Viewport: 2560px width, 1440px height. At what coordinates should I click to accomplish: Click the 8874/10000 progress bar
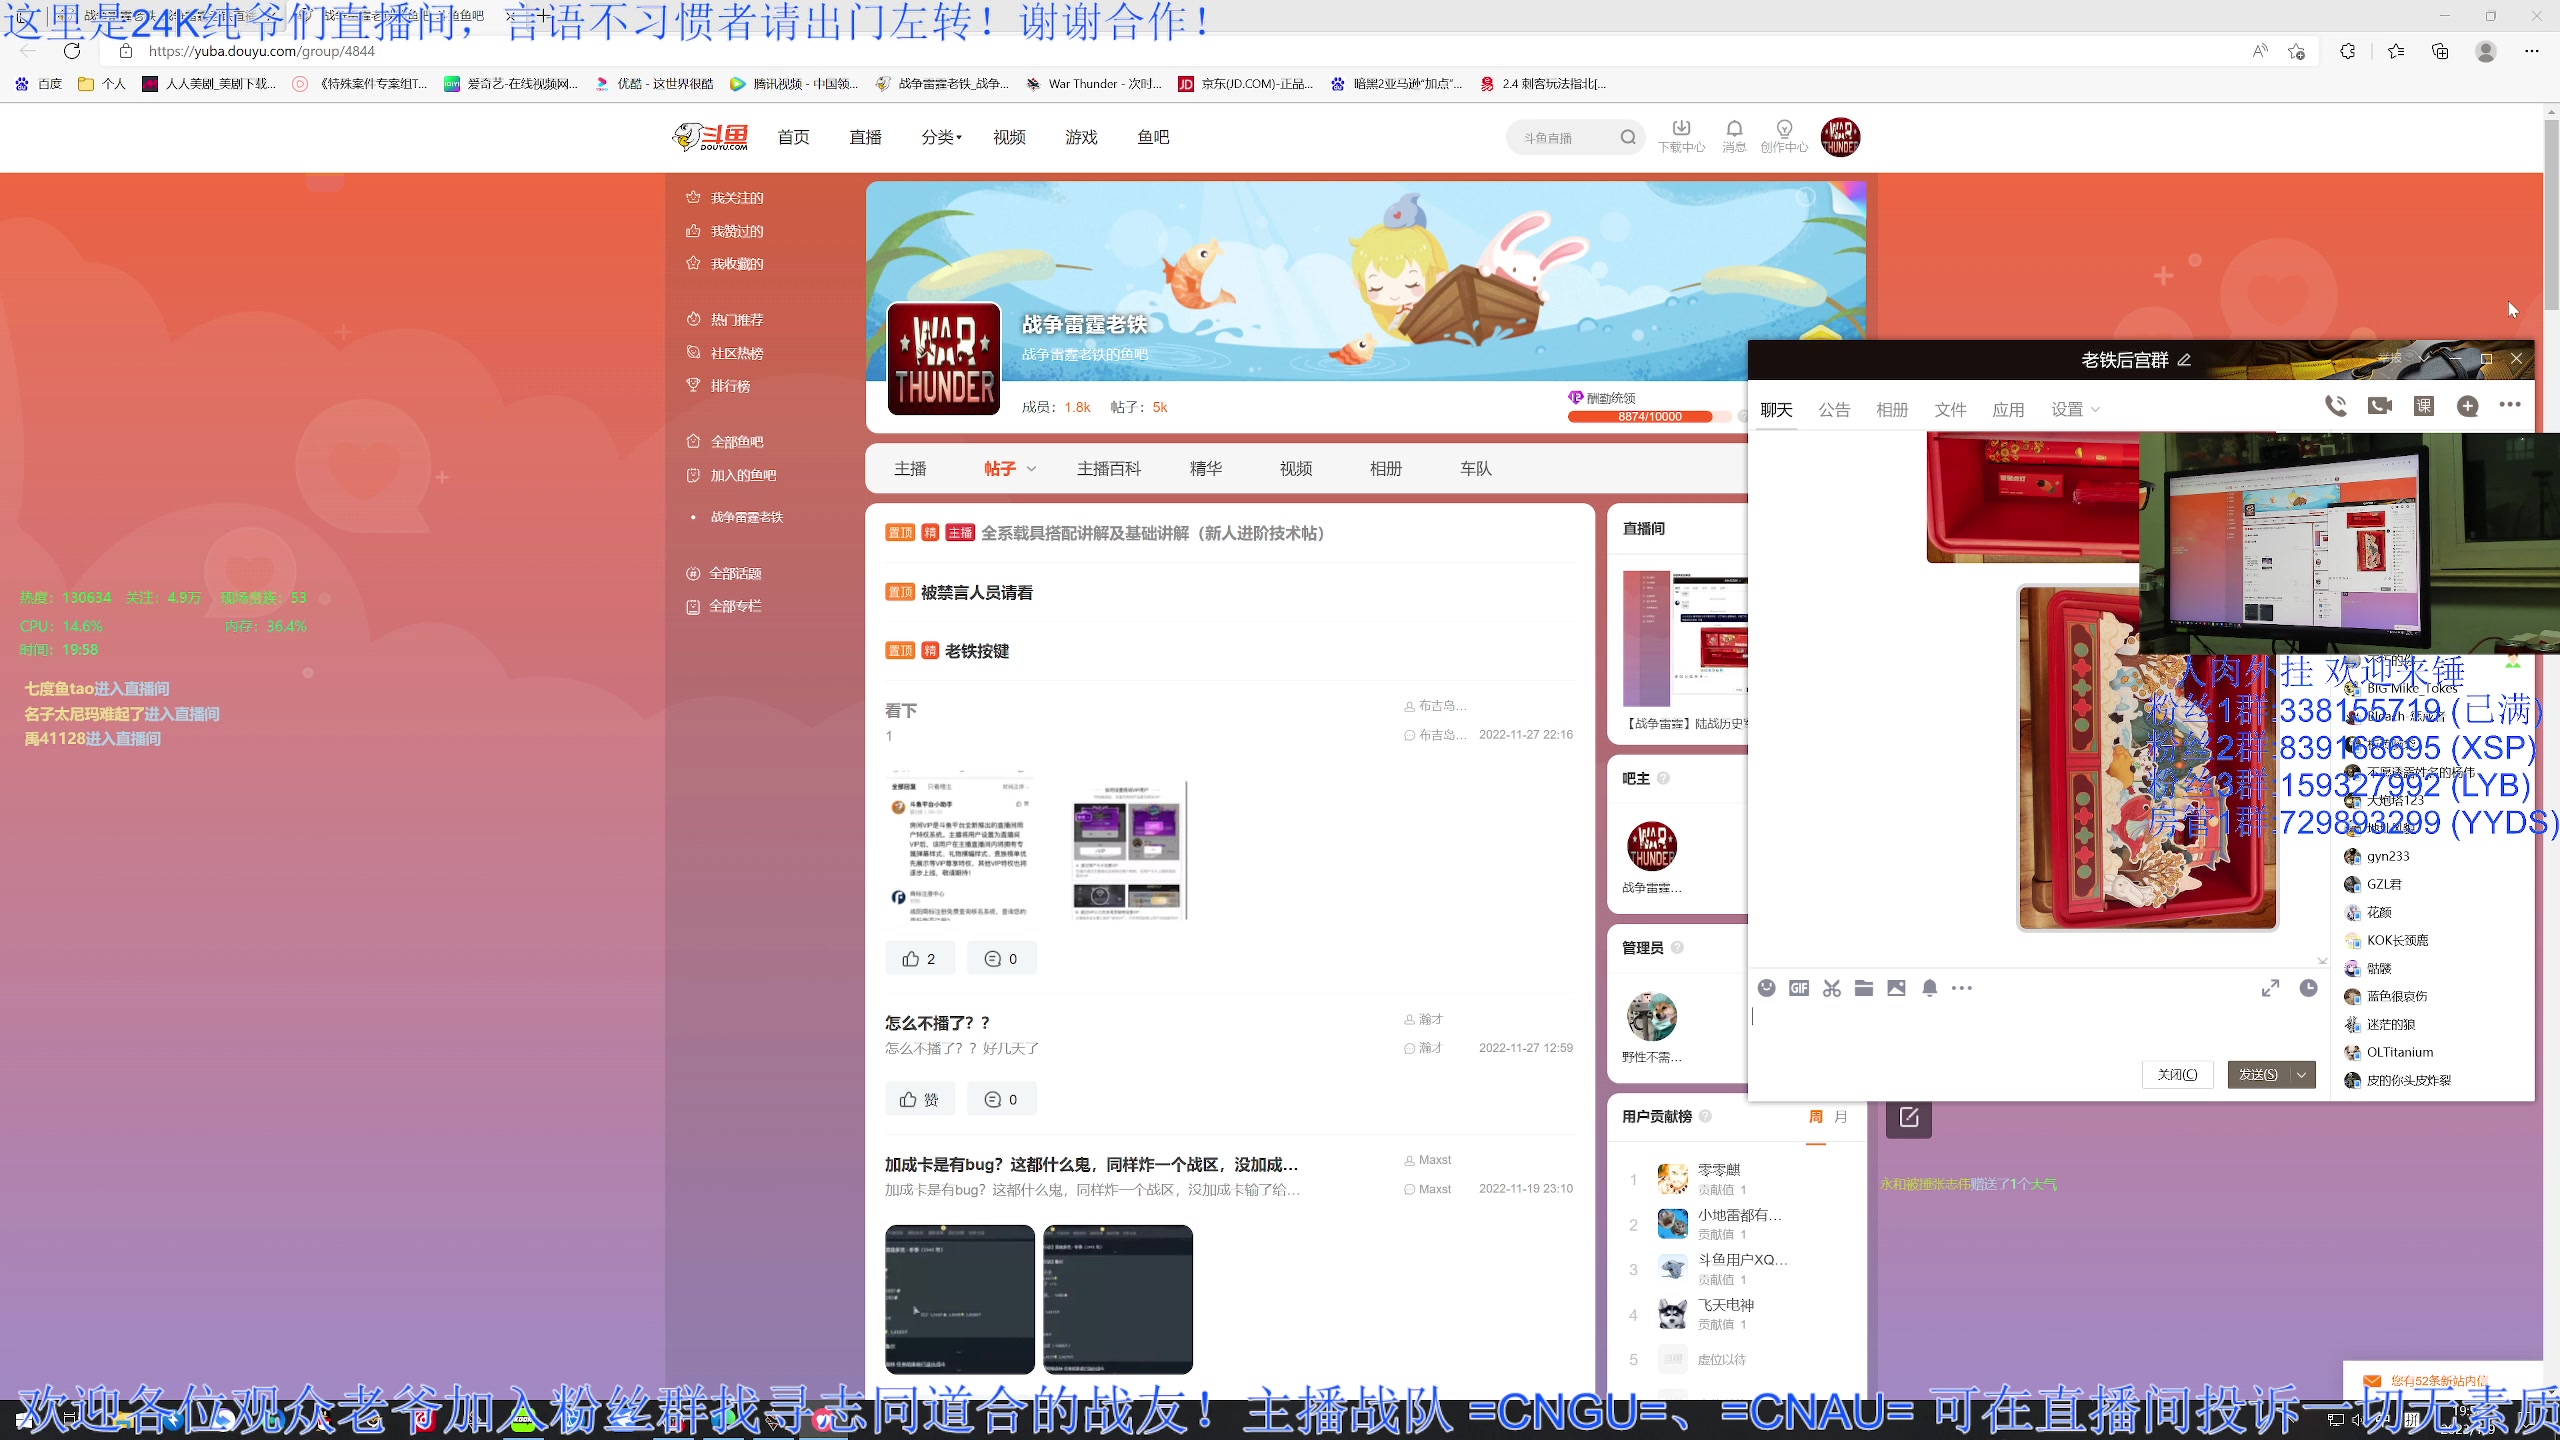pos(1649,417)
